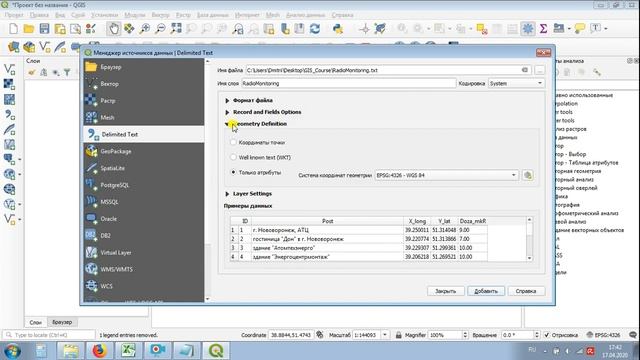640x360 pixels.
Task: Select MSSQL source in sidebar
Action: click(x=144, y=202)
